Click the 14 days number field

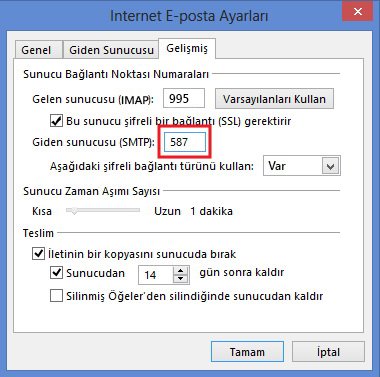[156, 275]
